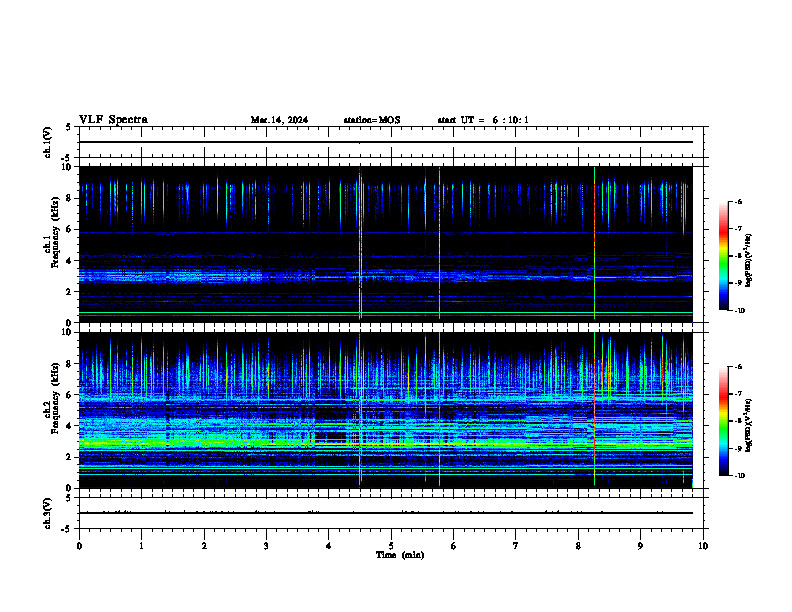
Task: Click the '-10' label on ch.2 color scale
Action: 739,476
